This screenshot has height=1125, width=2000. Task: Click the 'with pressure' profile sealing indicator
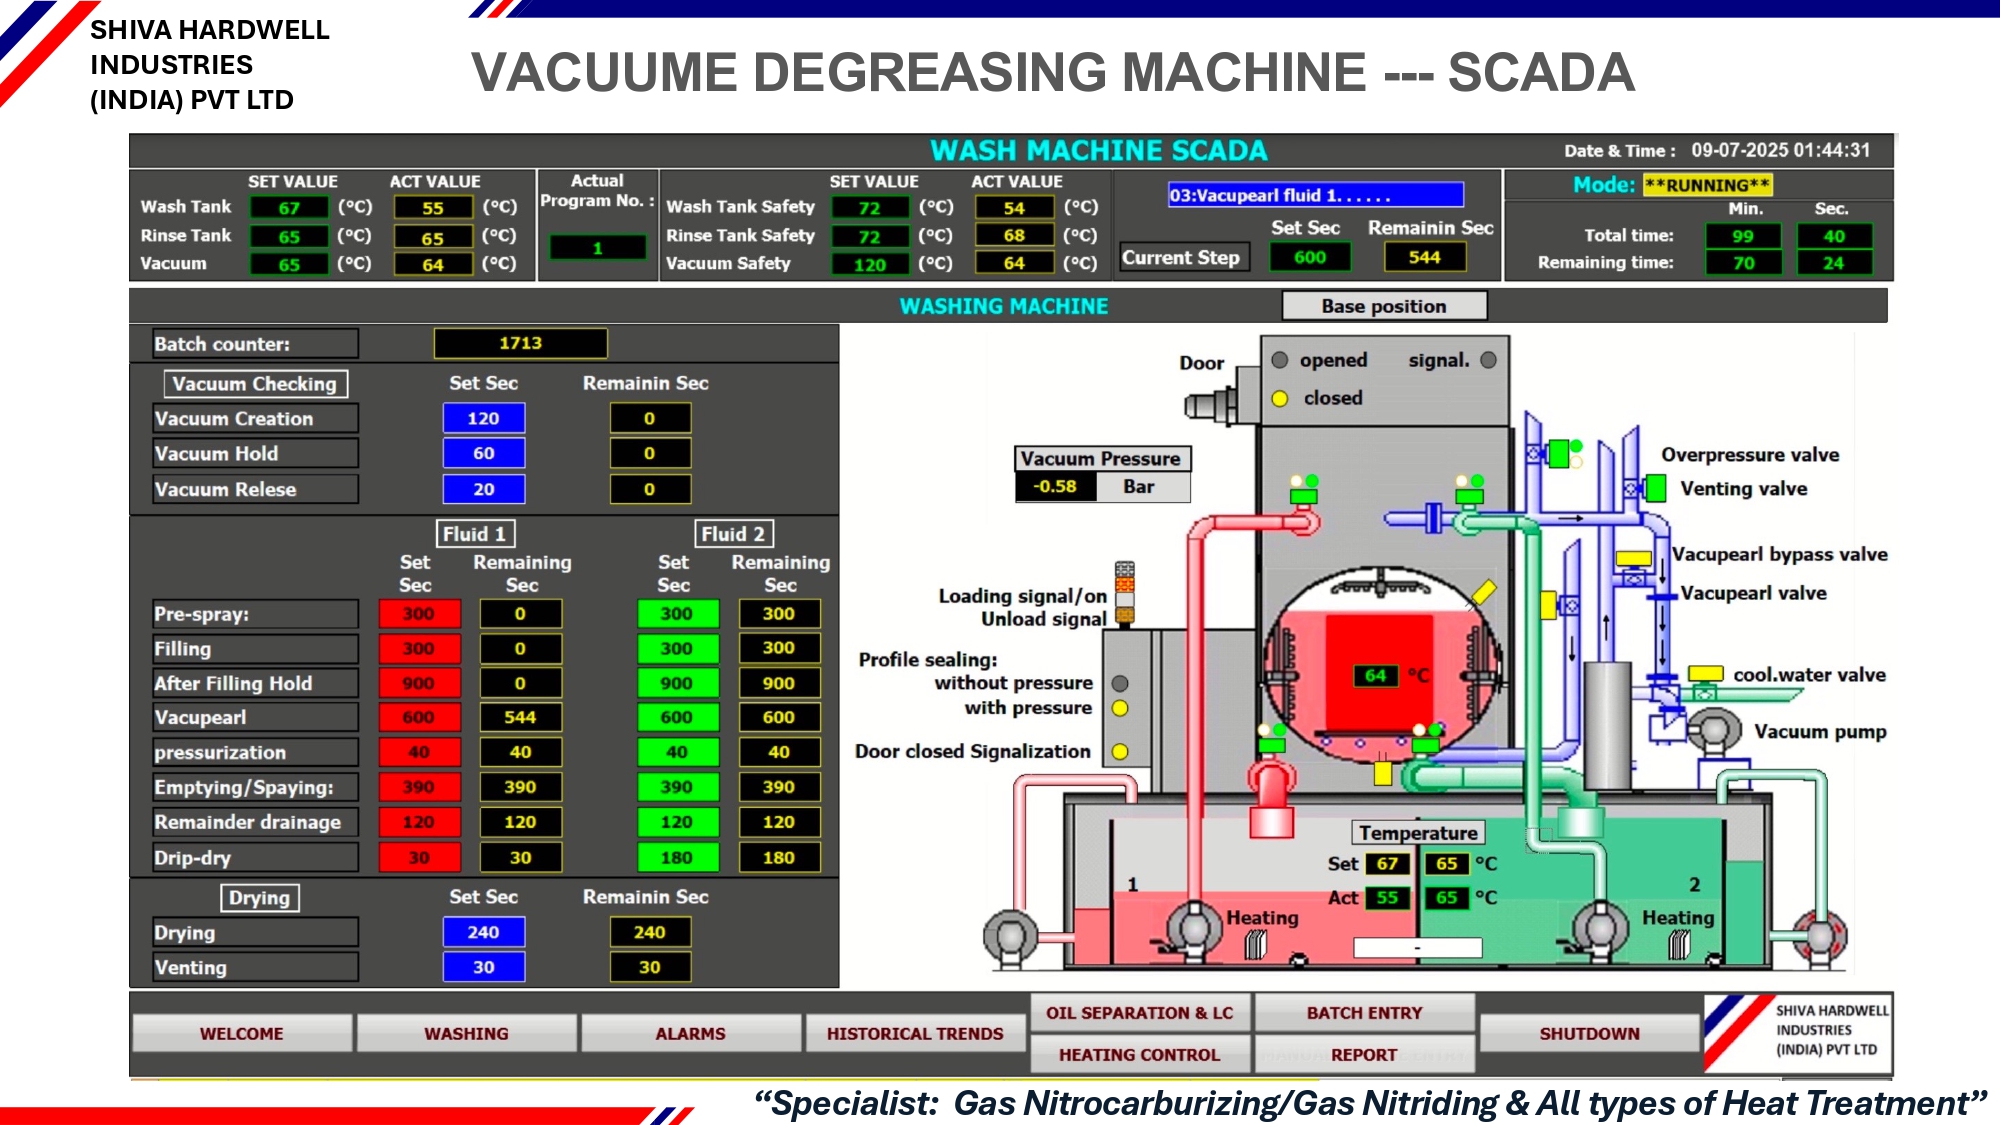pos(1120,708)
